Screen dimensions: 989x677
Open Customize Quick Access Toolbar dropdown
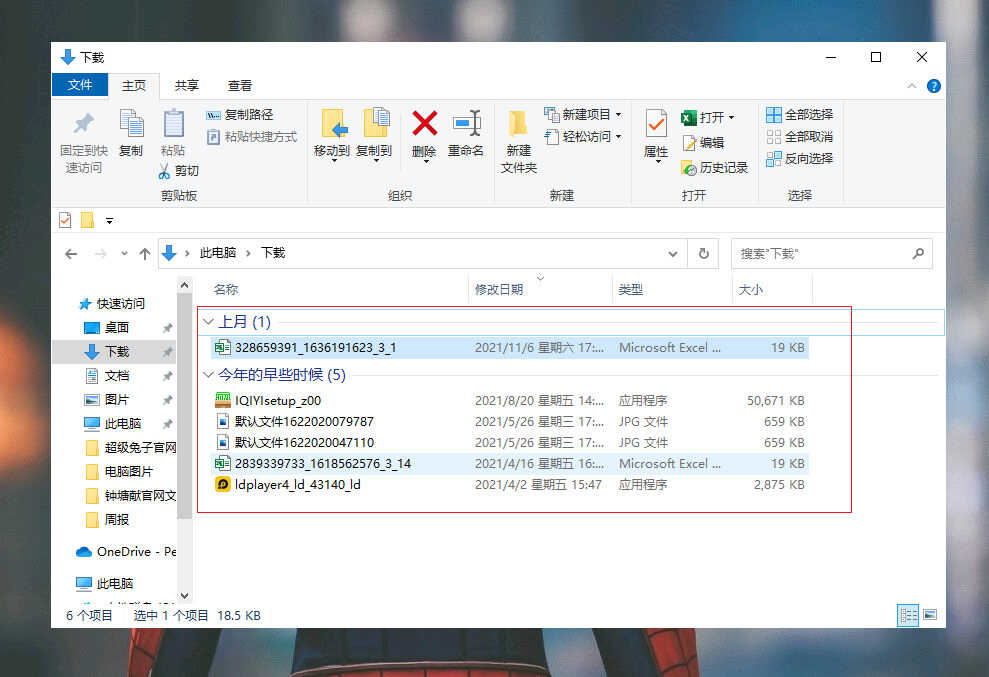[x=110, y=221]
